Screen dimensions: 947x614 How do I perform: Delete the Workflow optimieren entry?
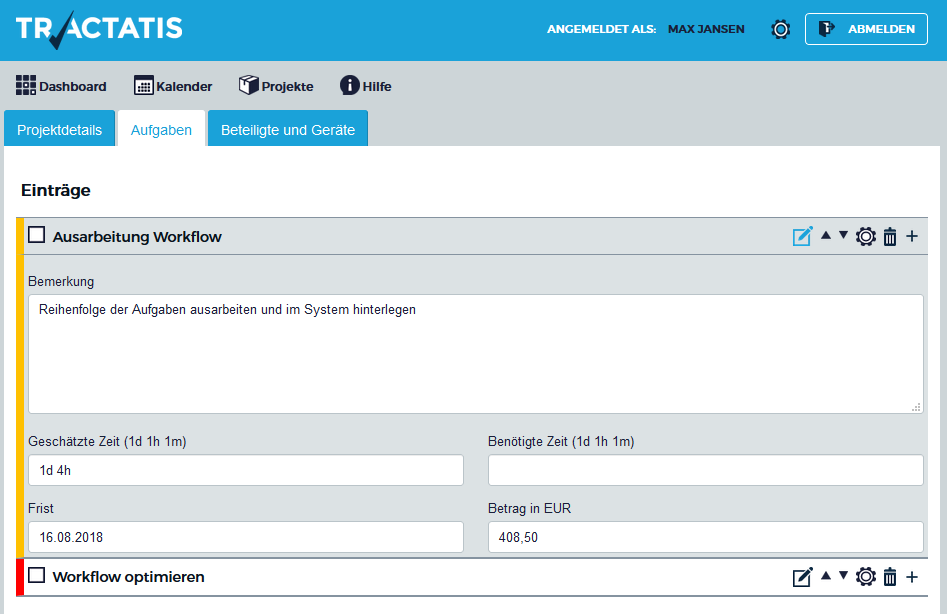pyautogui.click(x=890, y=577)
